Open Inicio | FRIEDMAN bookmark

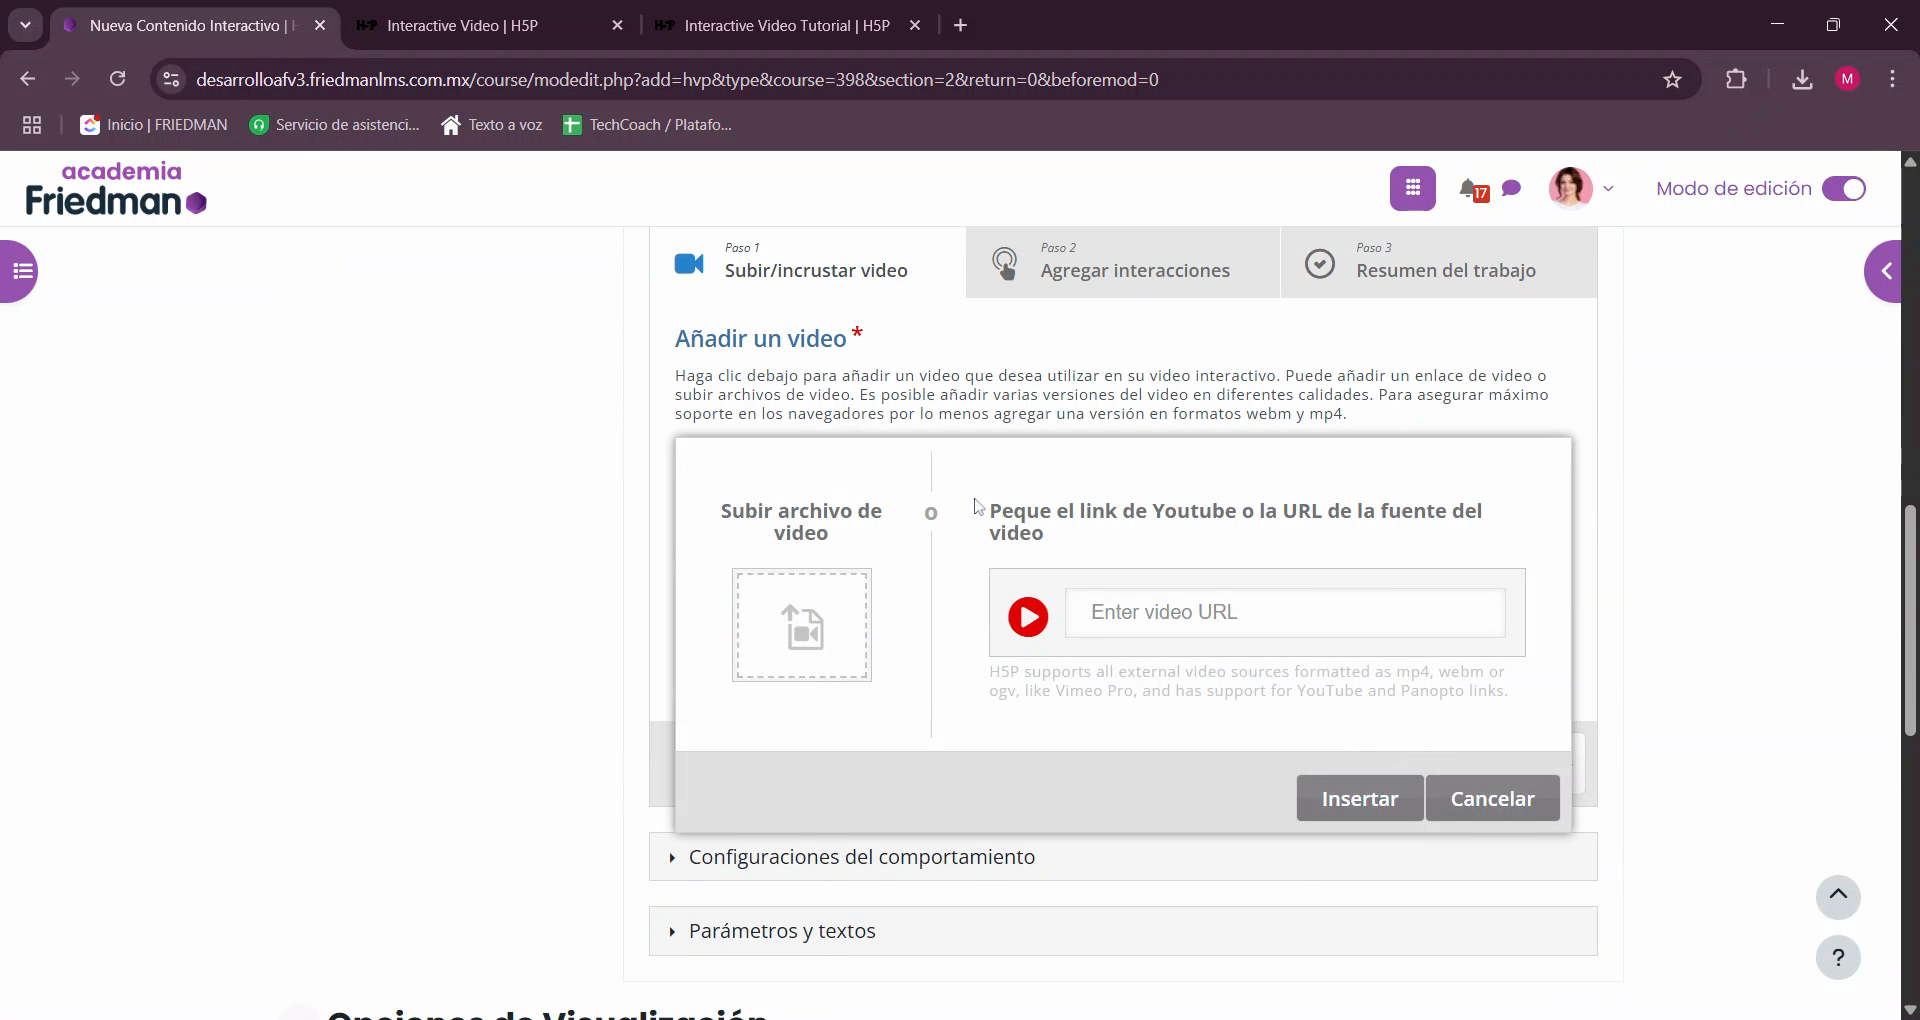154,125
